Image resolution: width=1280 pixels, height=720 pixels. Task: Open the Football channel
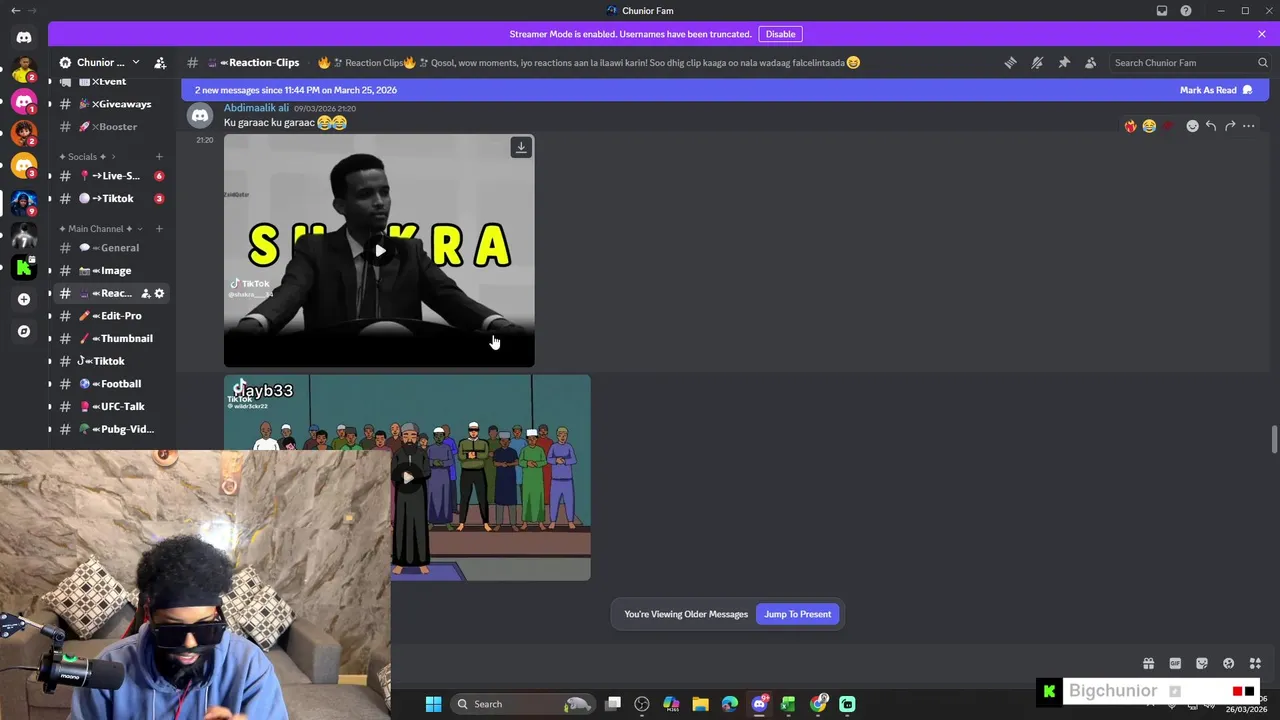point(110,384)
